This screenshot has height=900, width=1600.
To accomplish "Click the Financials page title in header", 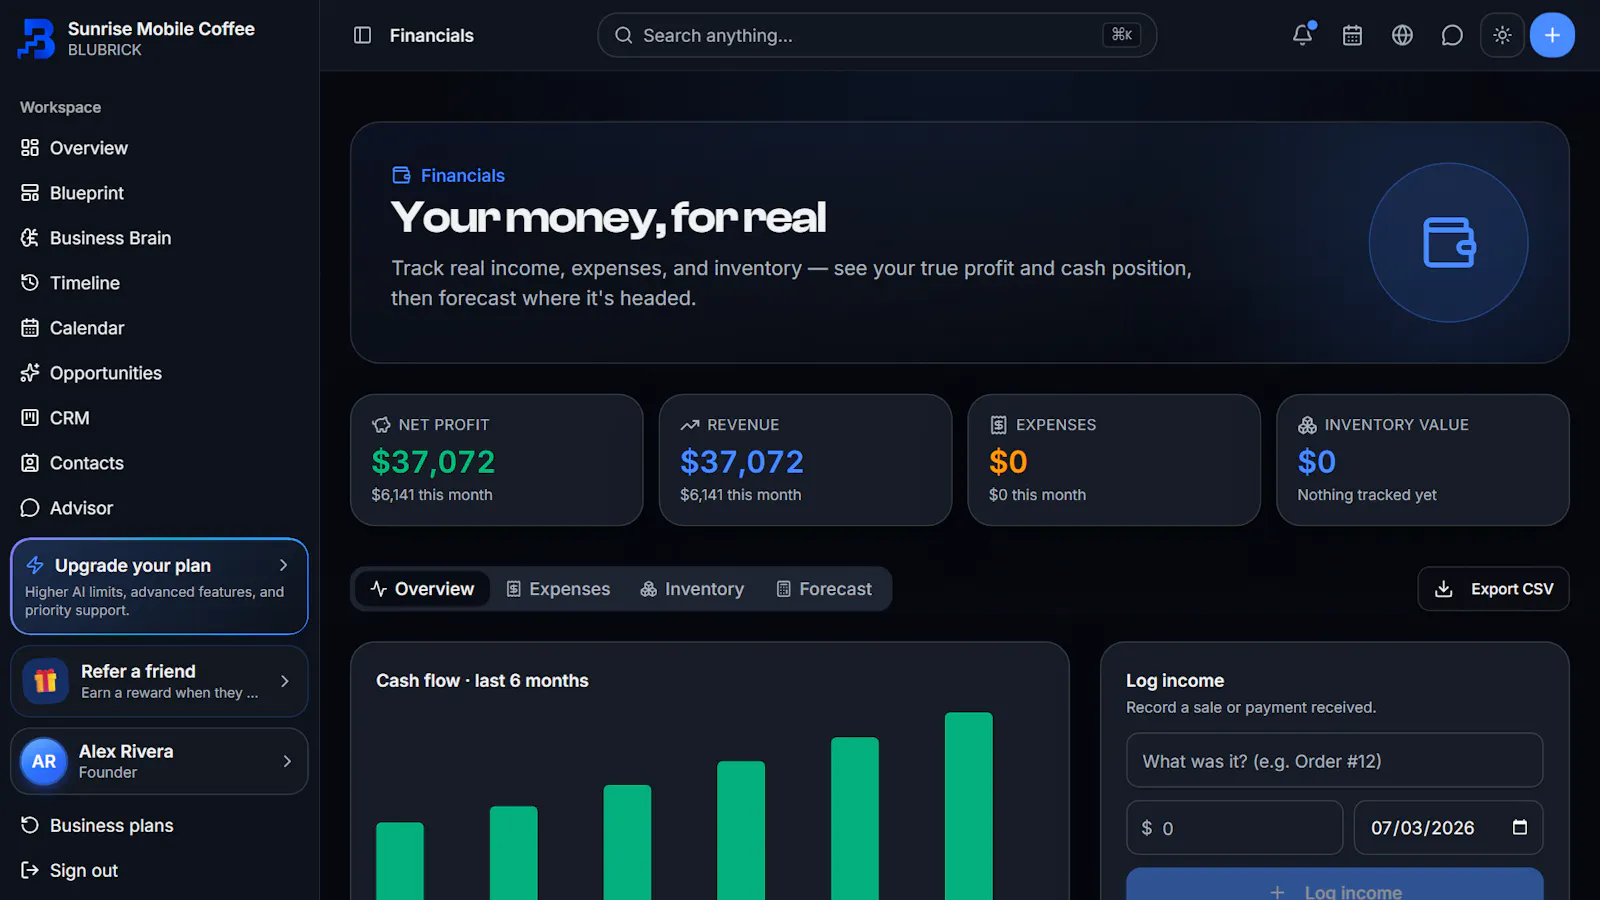I will pyautogui.click(x=431, y=35).
